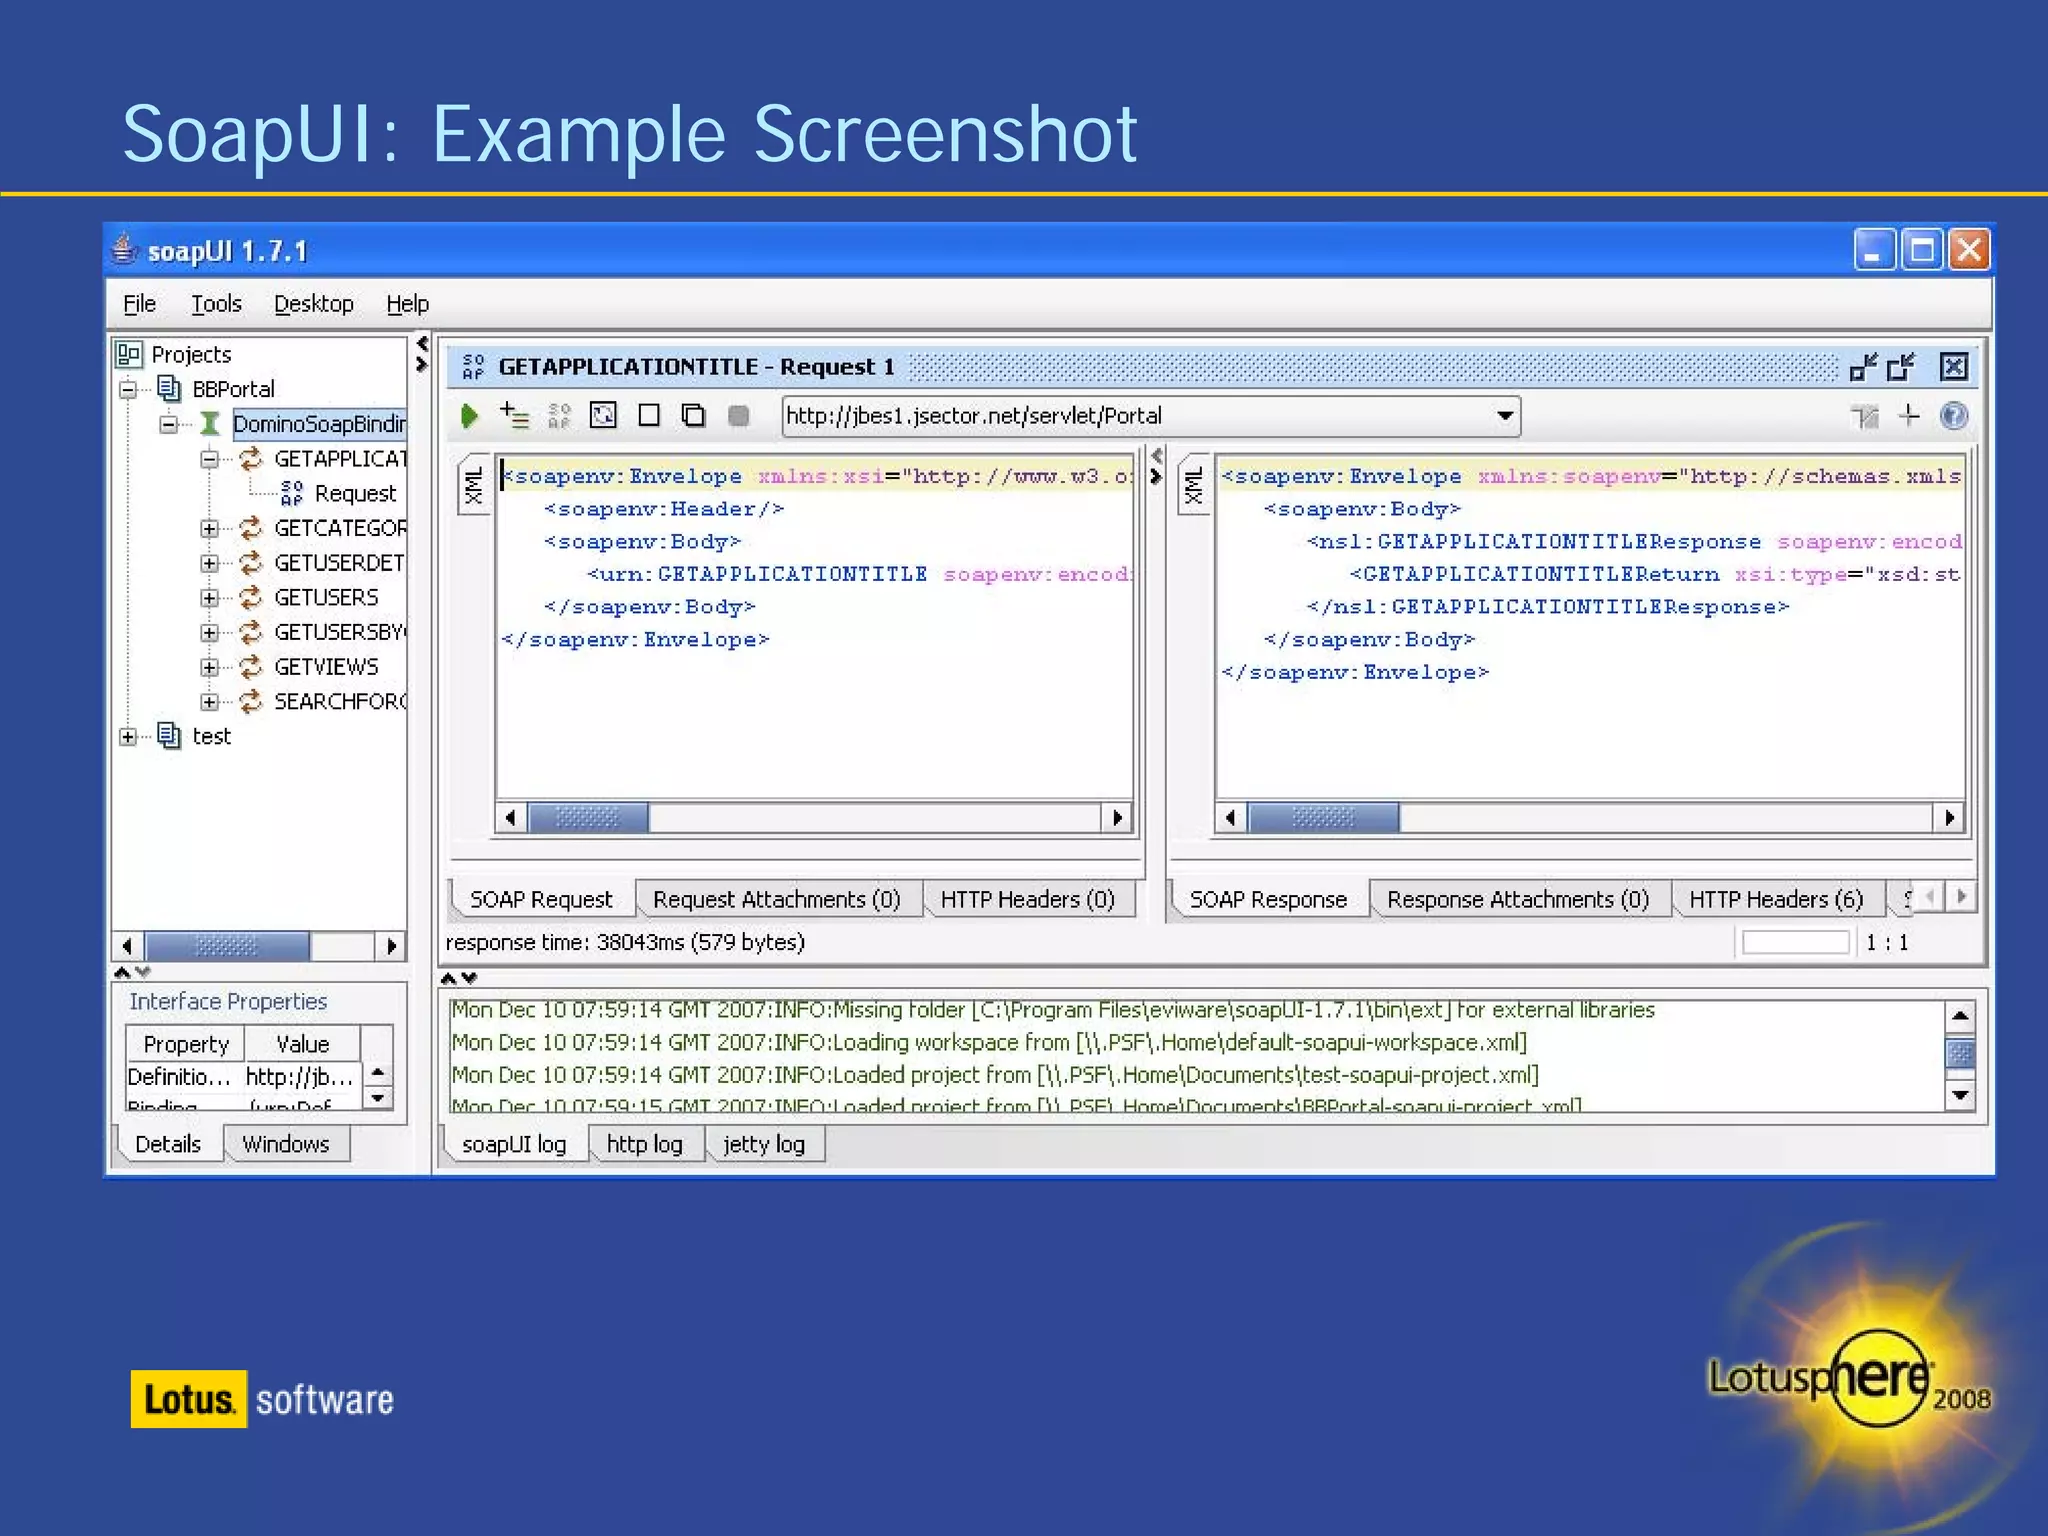
Task: Click response editor horizontal scrollbar thumb
Action: [x=1323, y=818]
